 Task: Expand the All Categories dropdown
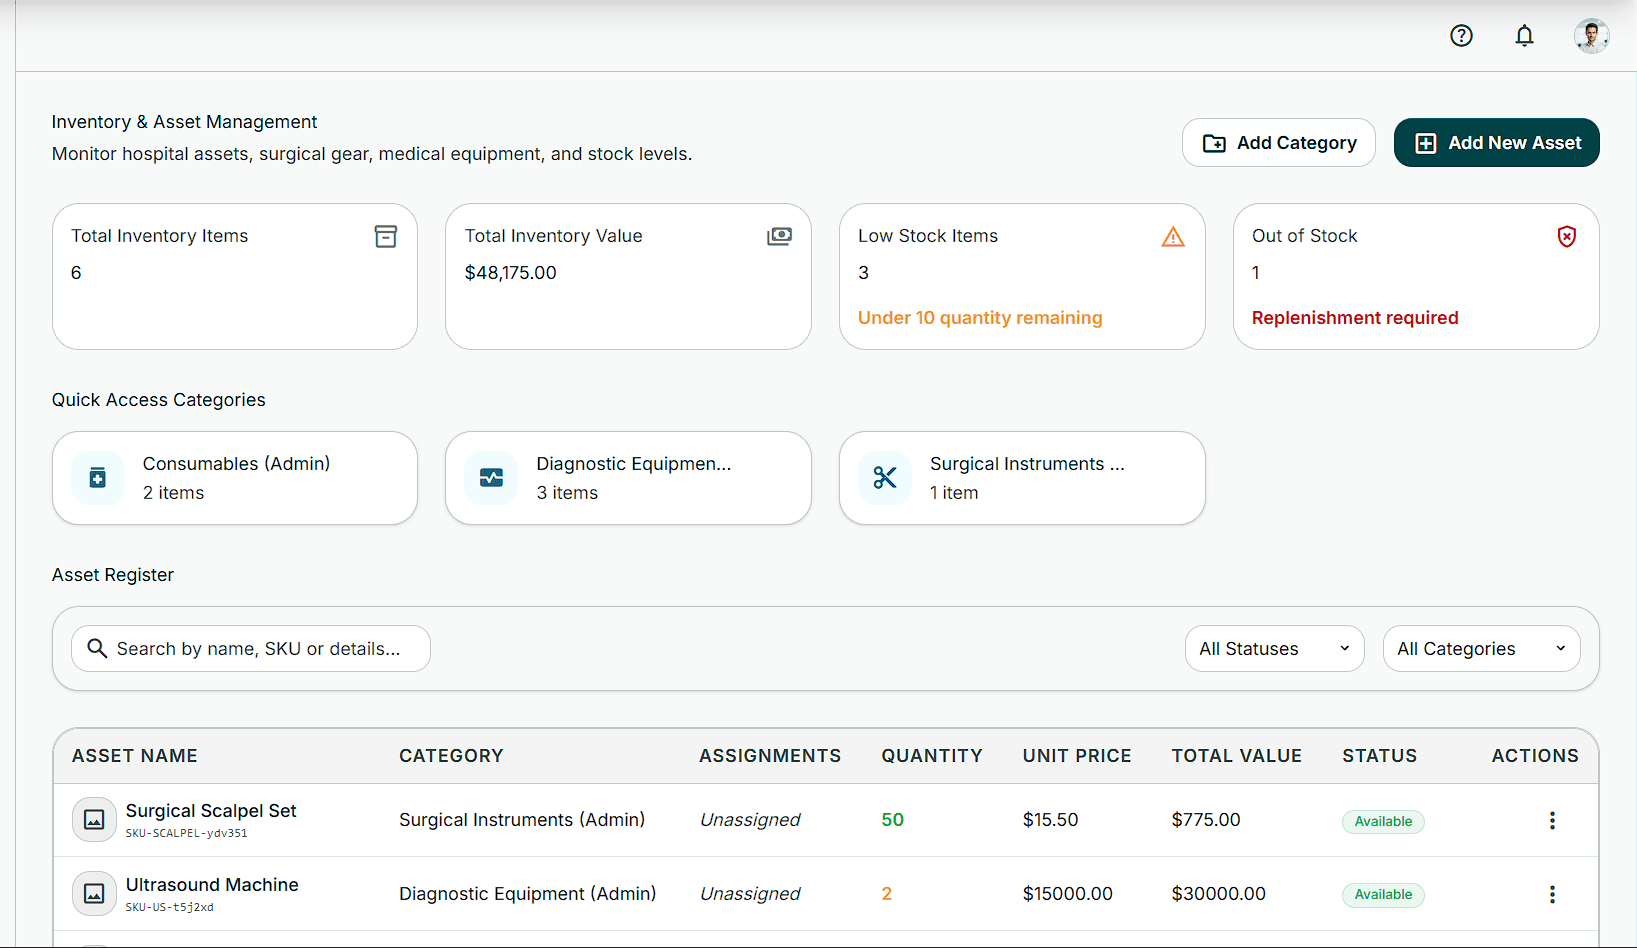(1482, 649)
